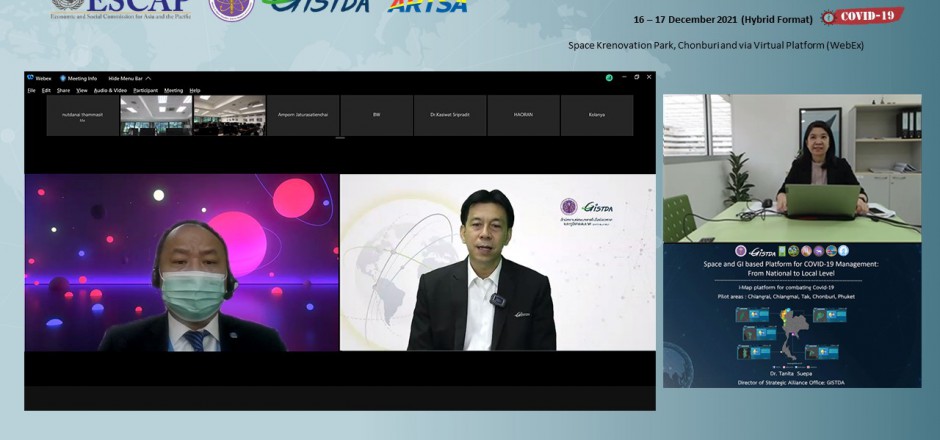Select the BW participant tile
940x440 pixels.
(376, 115)
